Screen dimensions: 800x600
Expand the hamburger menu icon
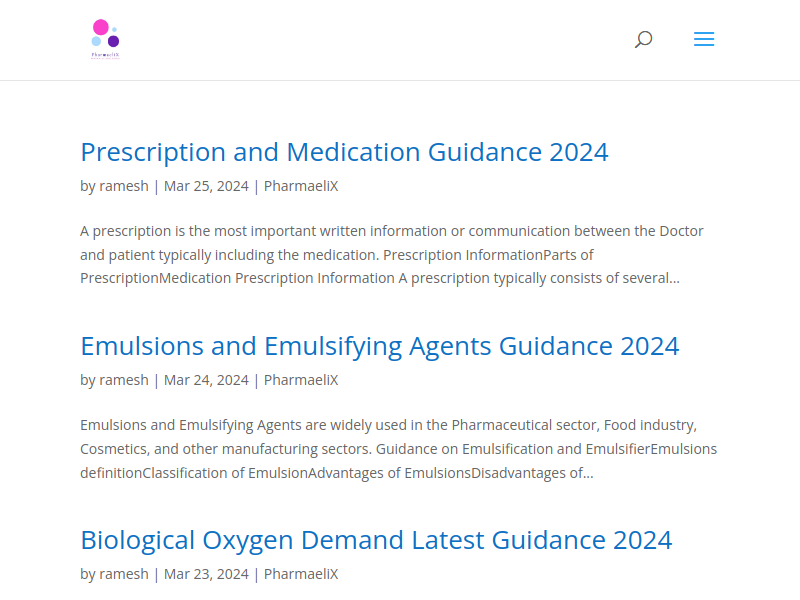(x=704, y=39)
